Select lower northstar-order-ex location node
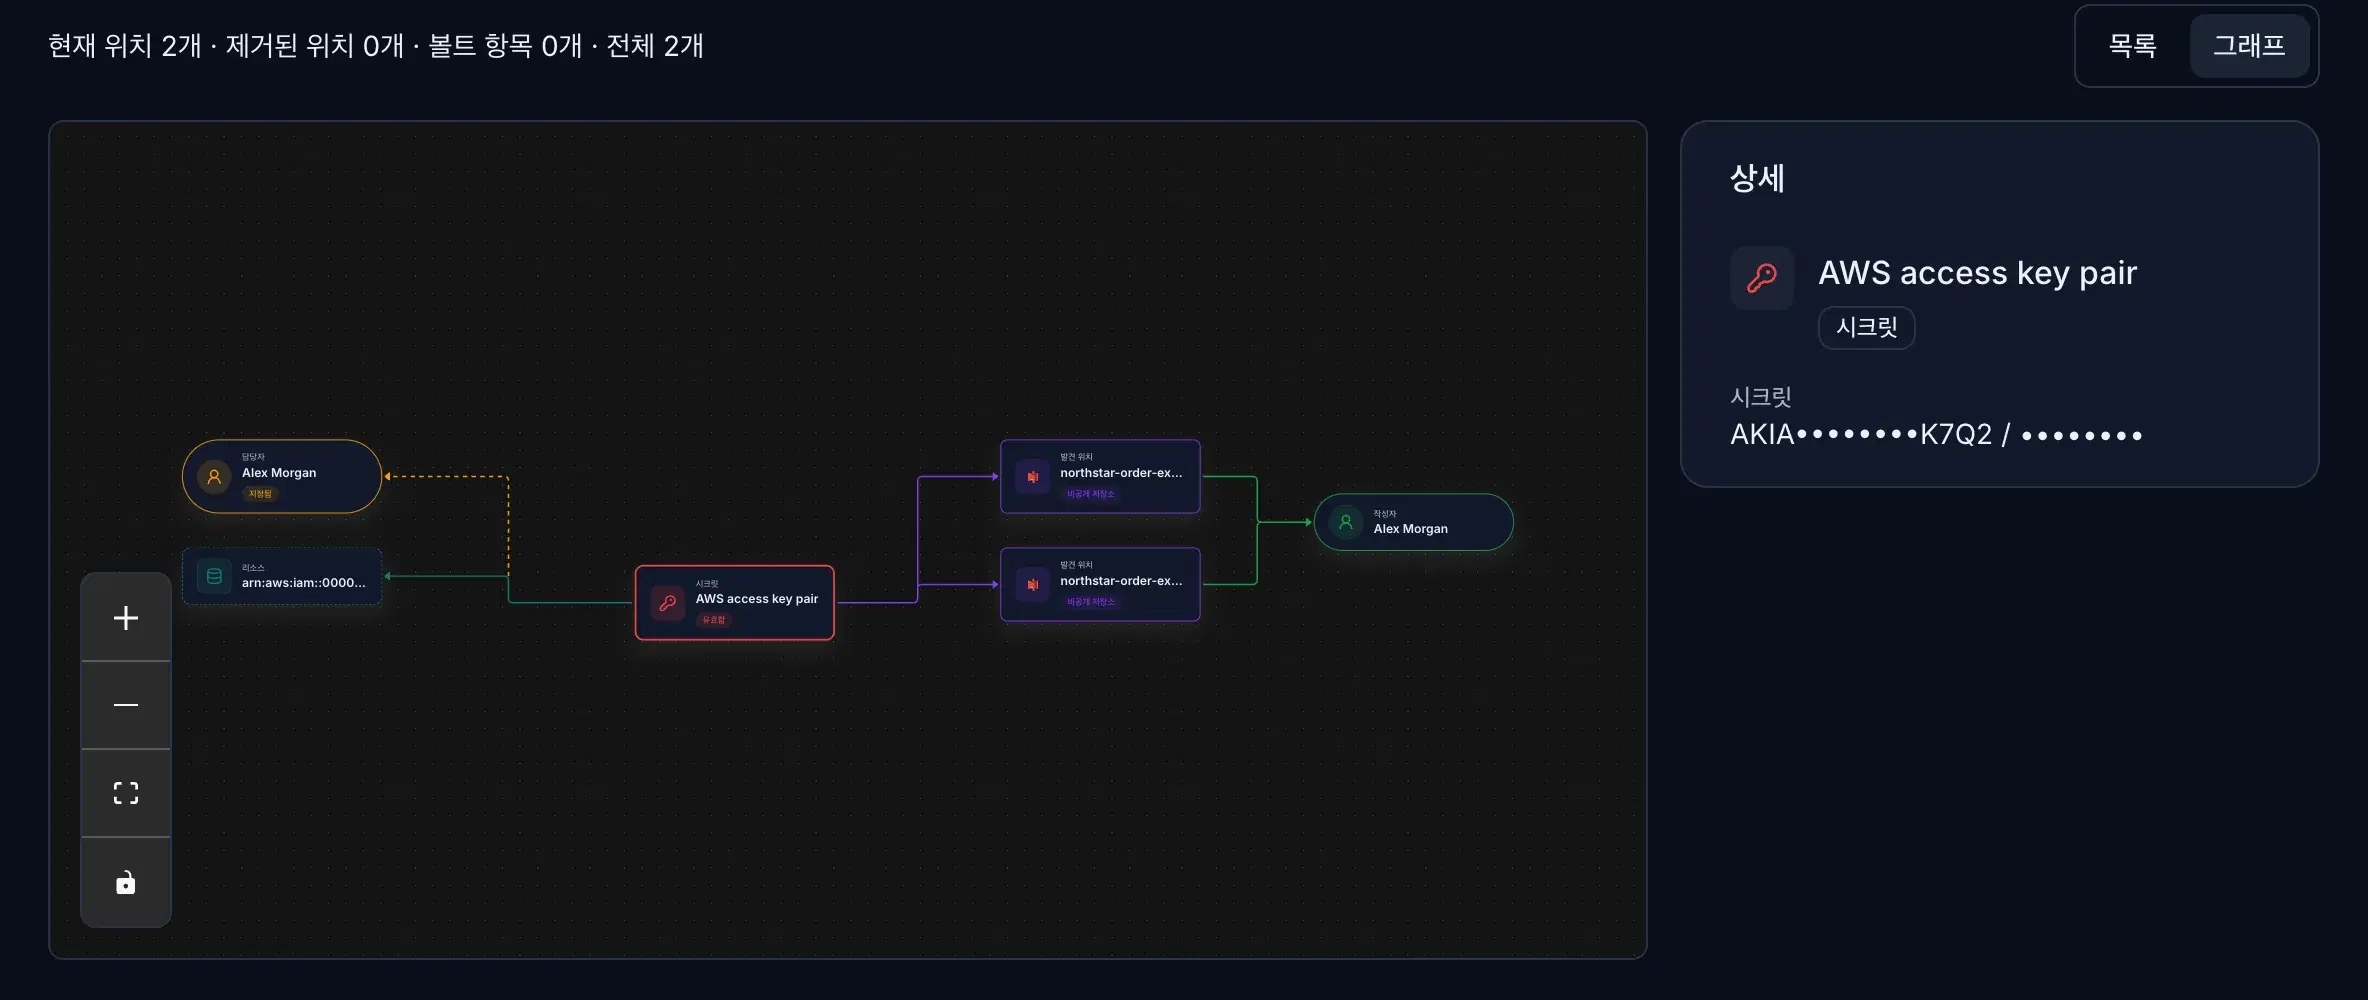 click(1100, 585)
